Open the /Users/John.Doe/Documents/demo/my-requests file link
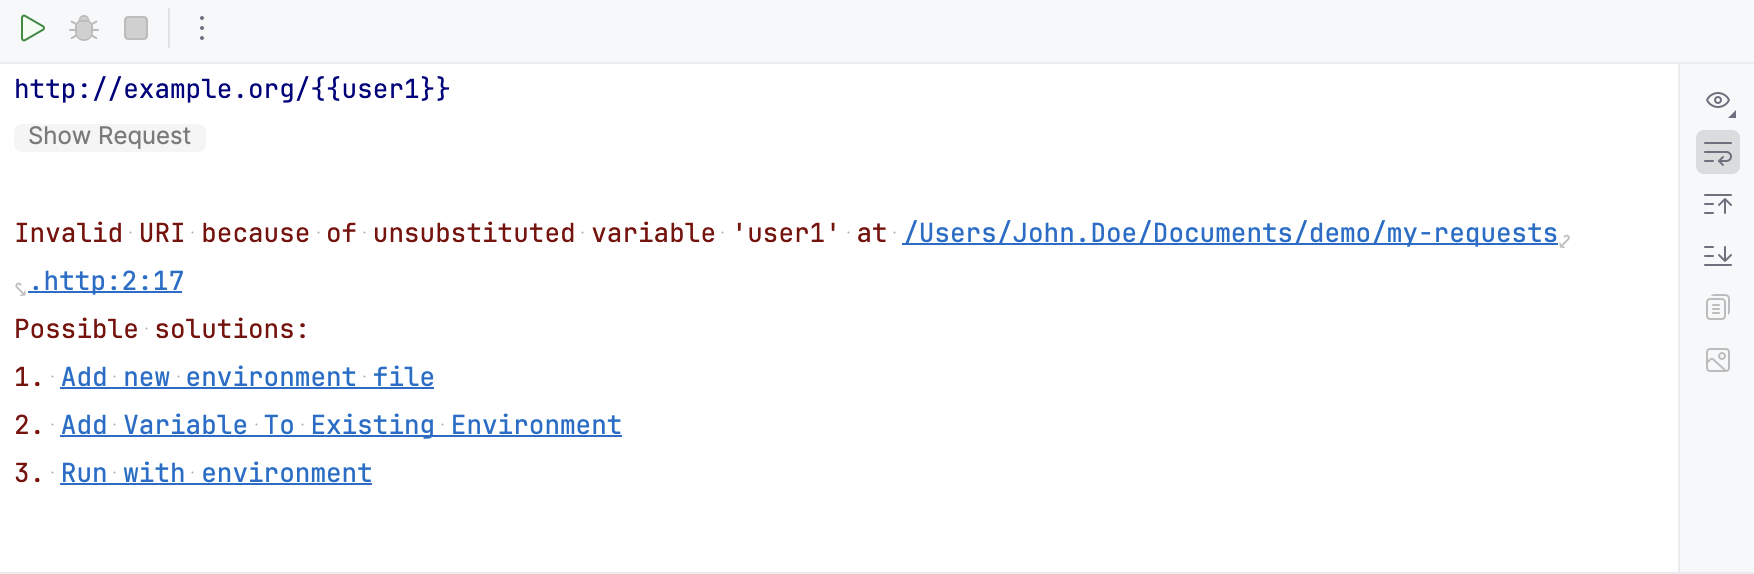The width and height of the screenshot is (1754, 574). [1230, 234]
